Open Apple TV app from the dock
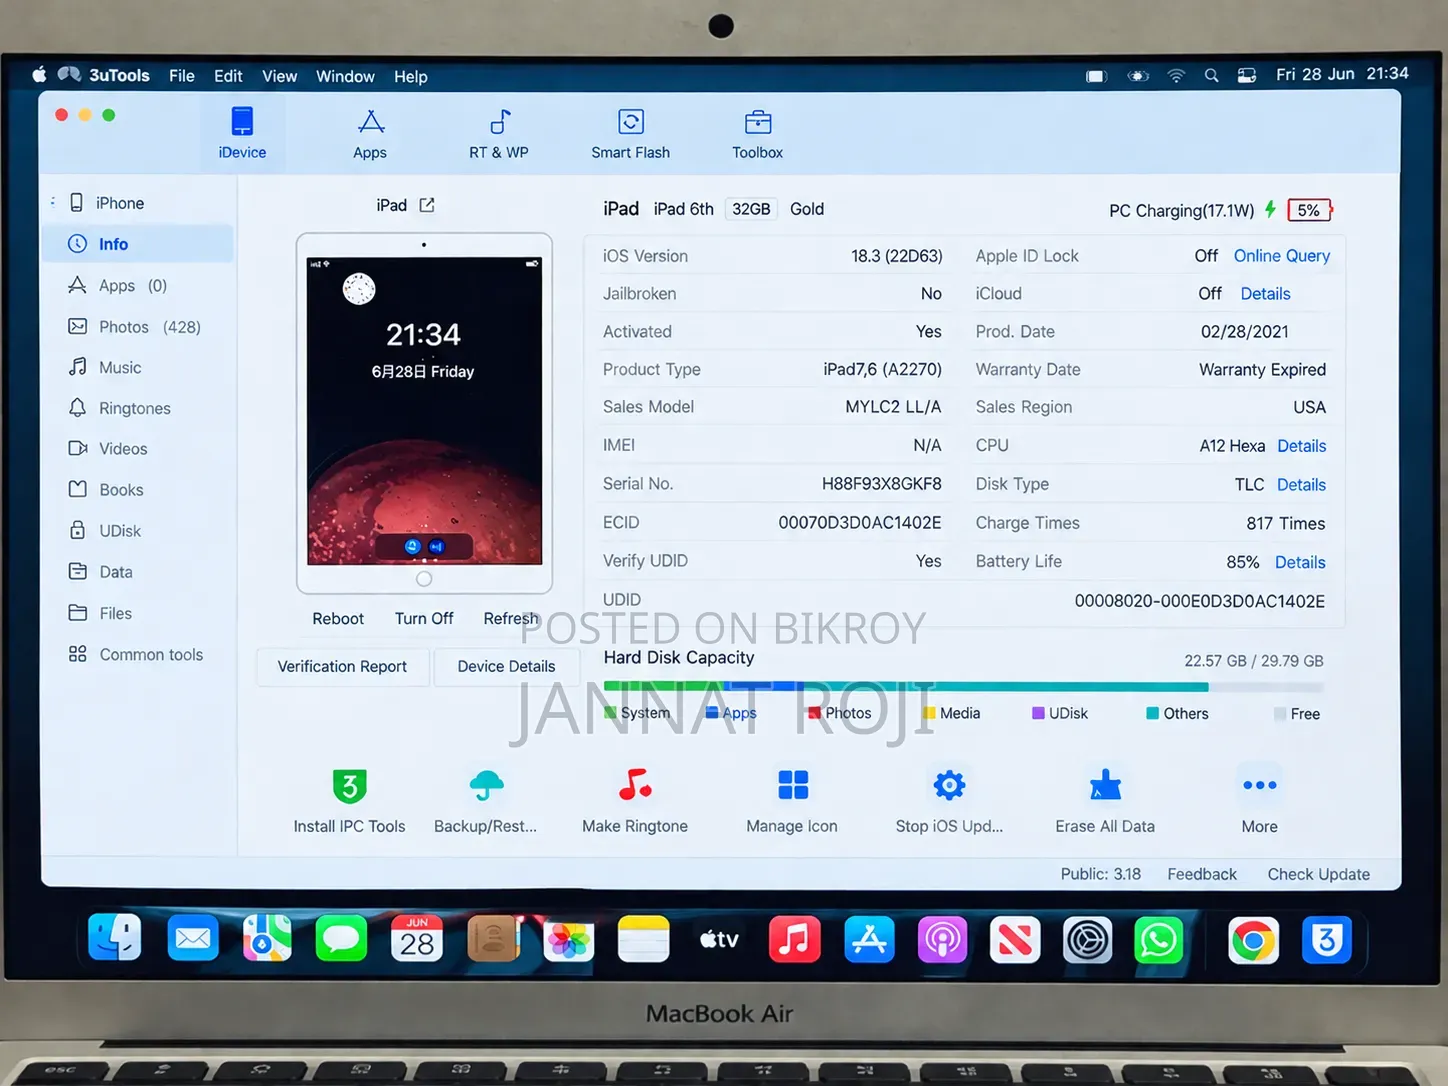Image resolution: width=1448 pixels, height=1086 pixels. (719, 940)
